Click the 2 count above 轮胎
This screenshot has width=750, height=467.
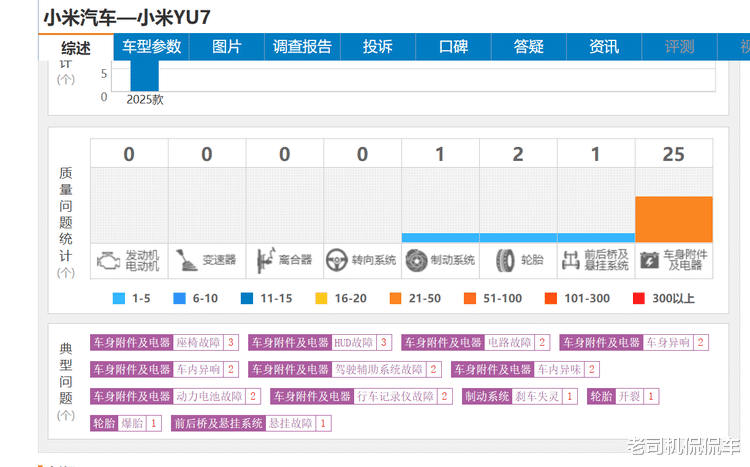[518, 154]
